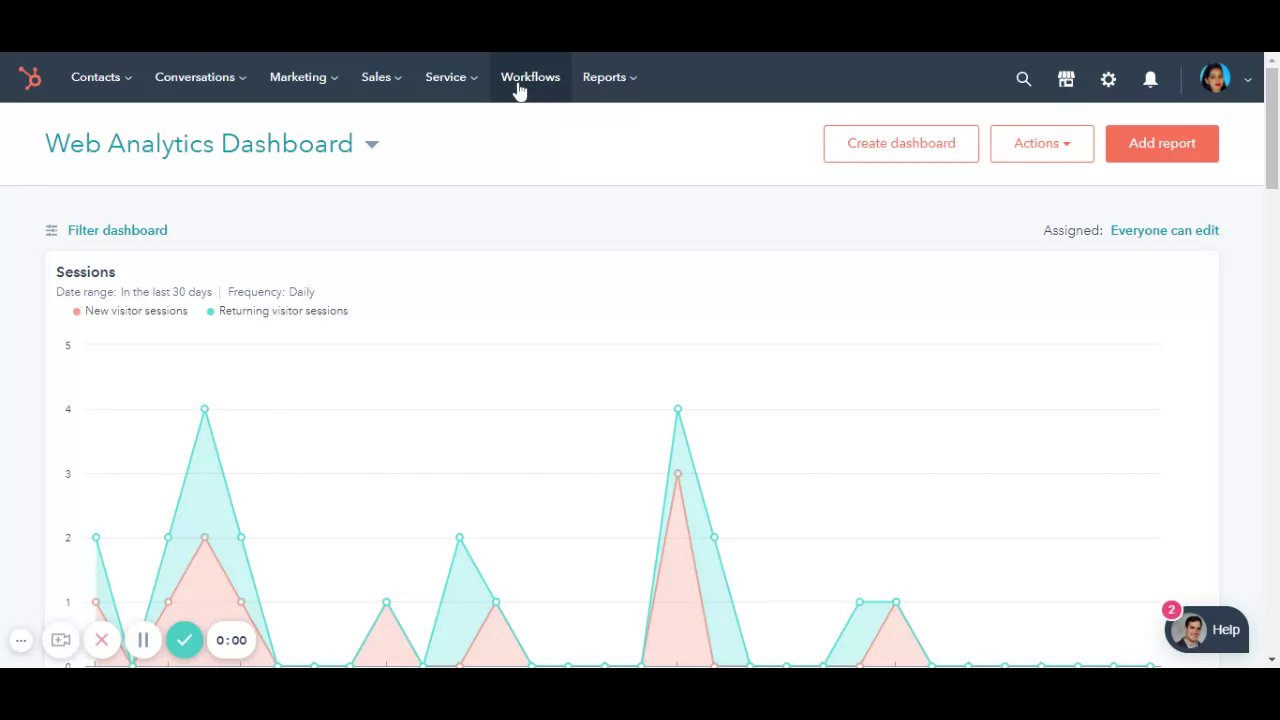The width and height of the screenshot is (1280, 720).
Task: Open the settings gear icon
Action: (x=1108, y=78)
